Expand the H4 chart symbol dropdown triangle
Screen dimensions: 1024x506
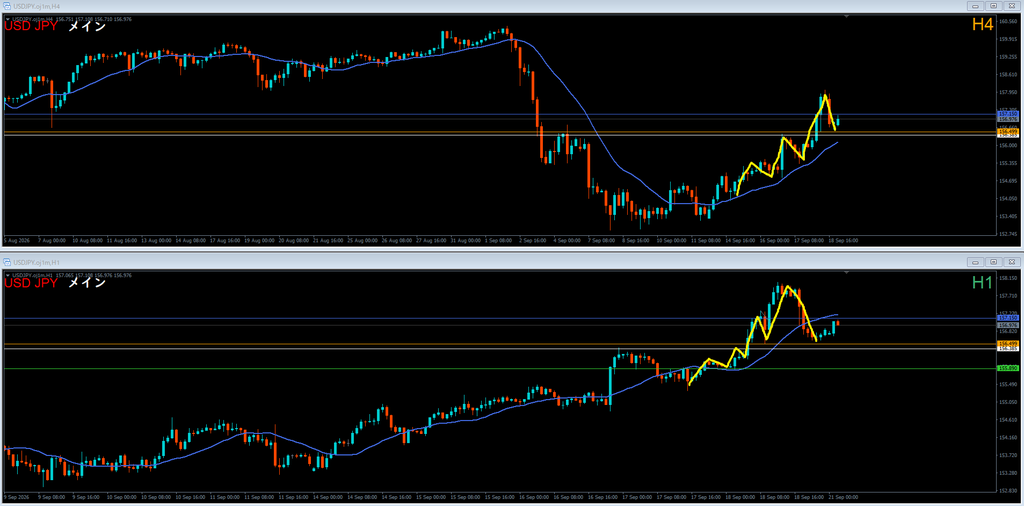7,19
